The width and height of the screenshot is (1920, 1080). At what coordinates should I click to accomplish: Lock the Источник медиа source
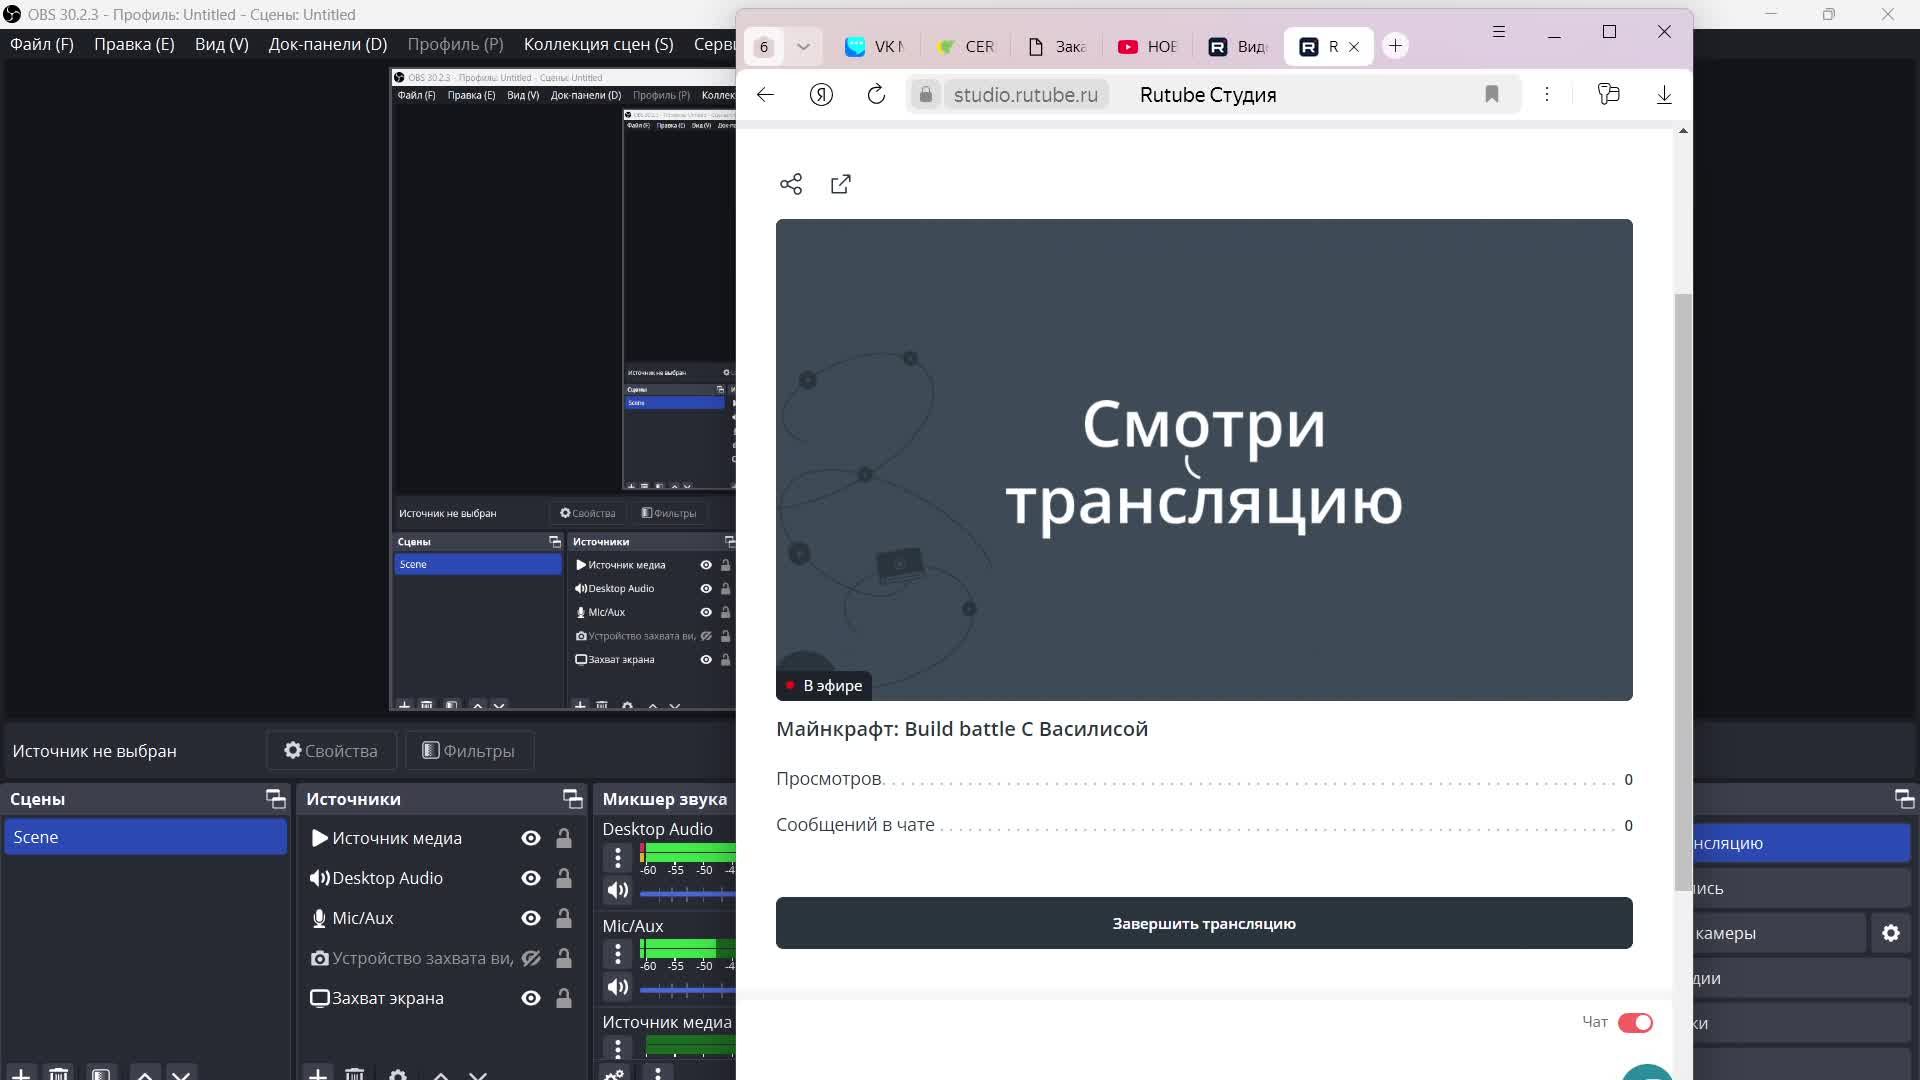point(564,838)
